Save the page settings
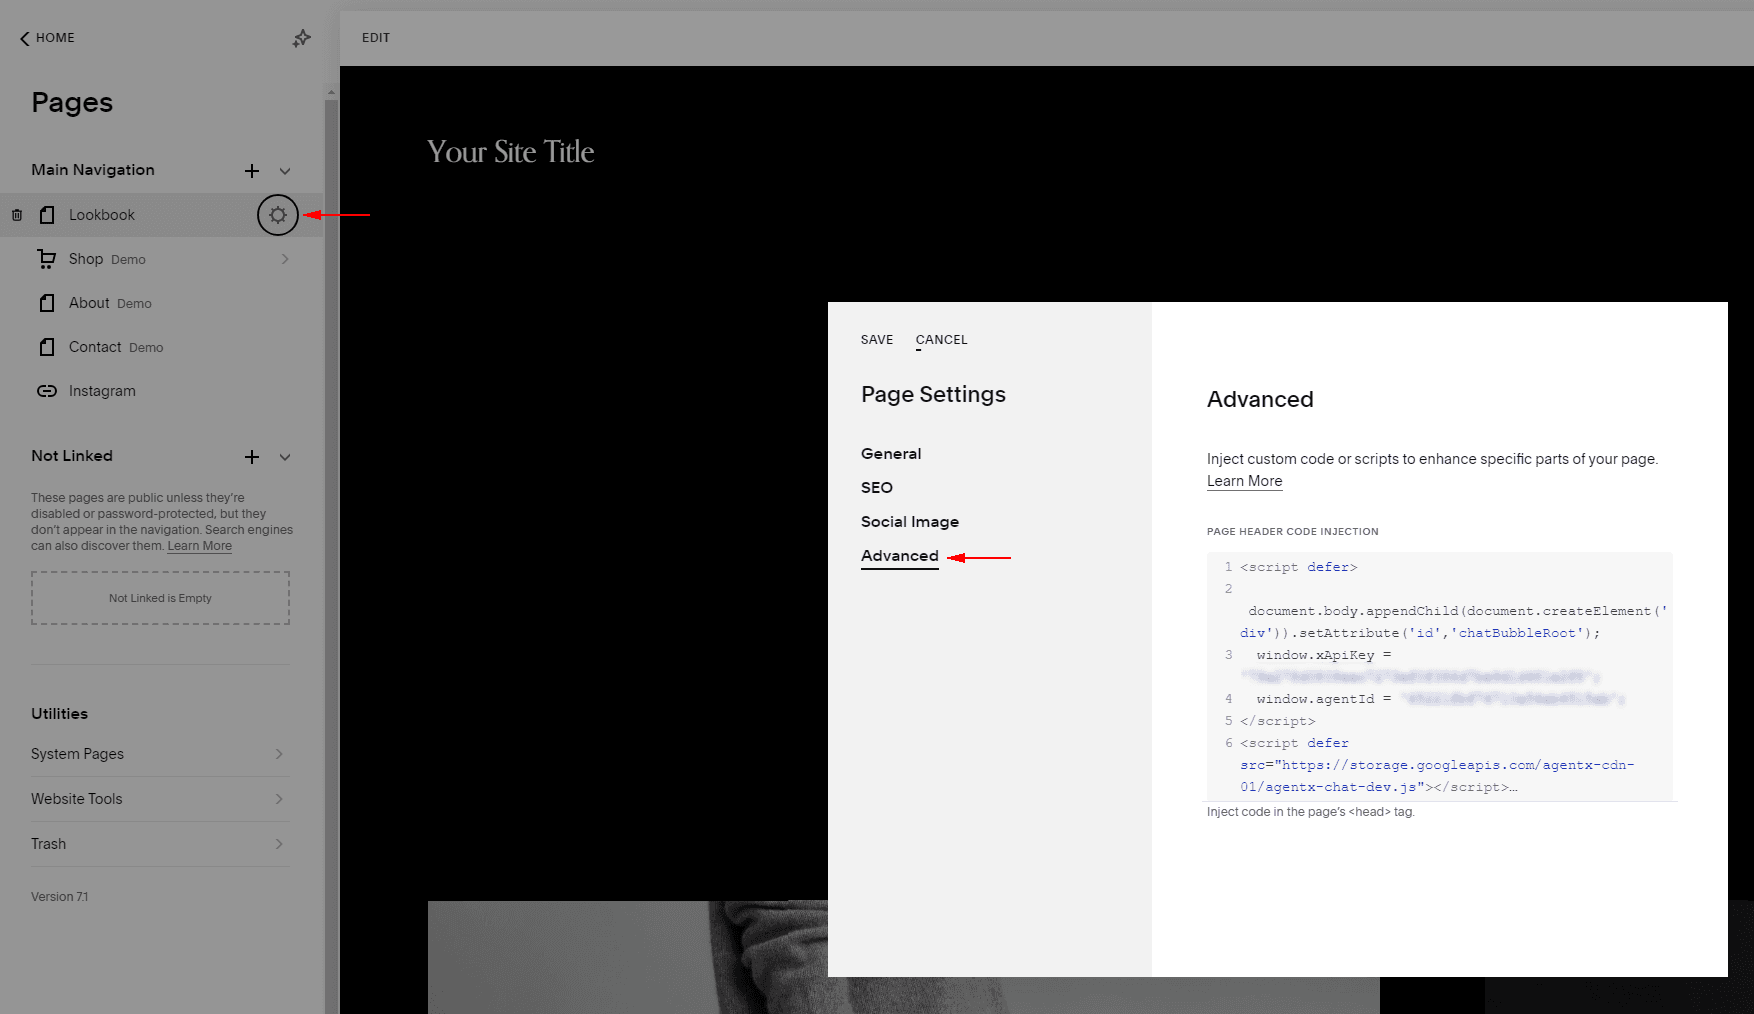1754x1014 pixels. coord(877,340)
